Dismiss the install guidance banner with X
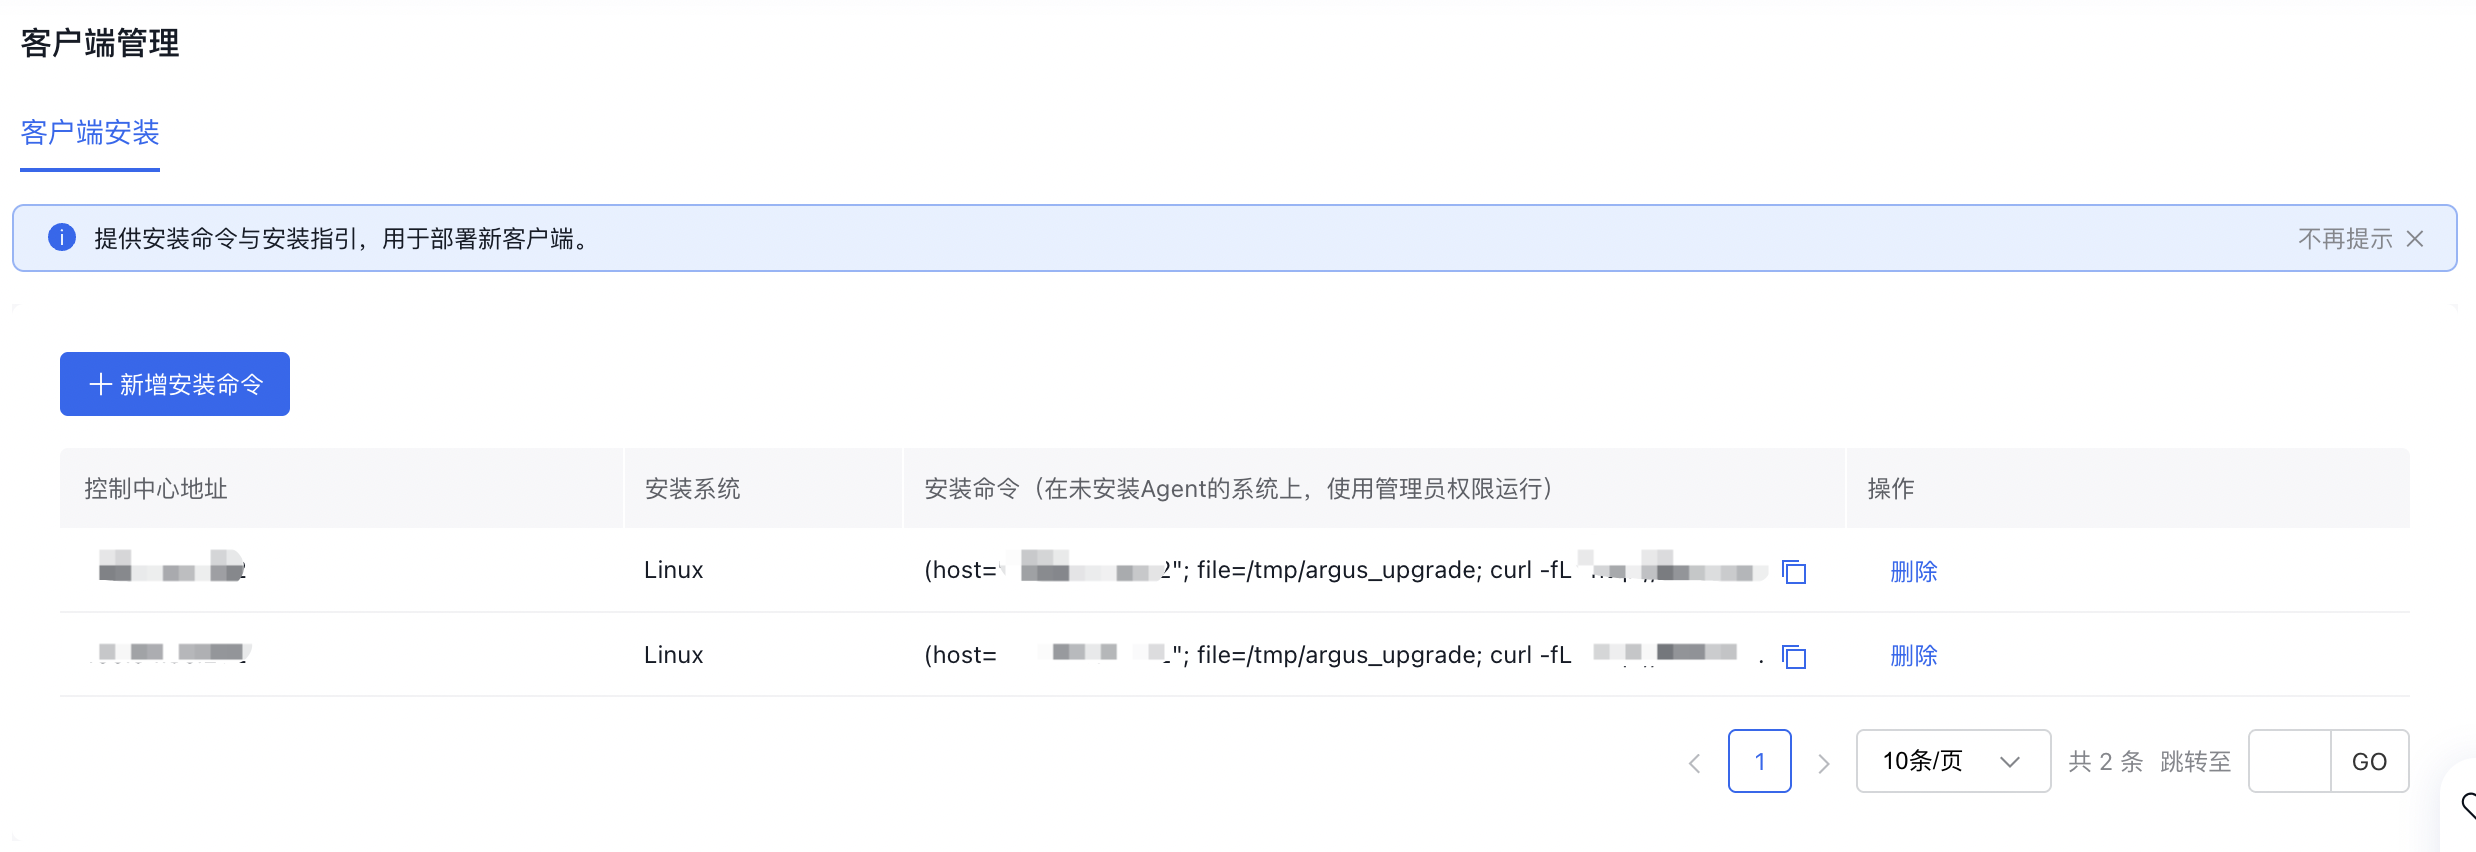 click(2415, 239)
